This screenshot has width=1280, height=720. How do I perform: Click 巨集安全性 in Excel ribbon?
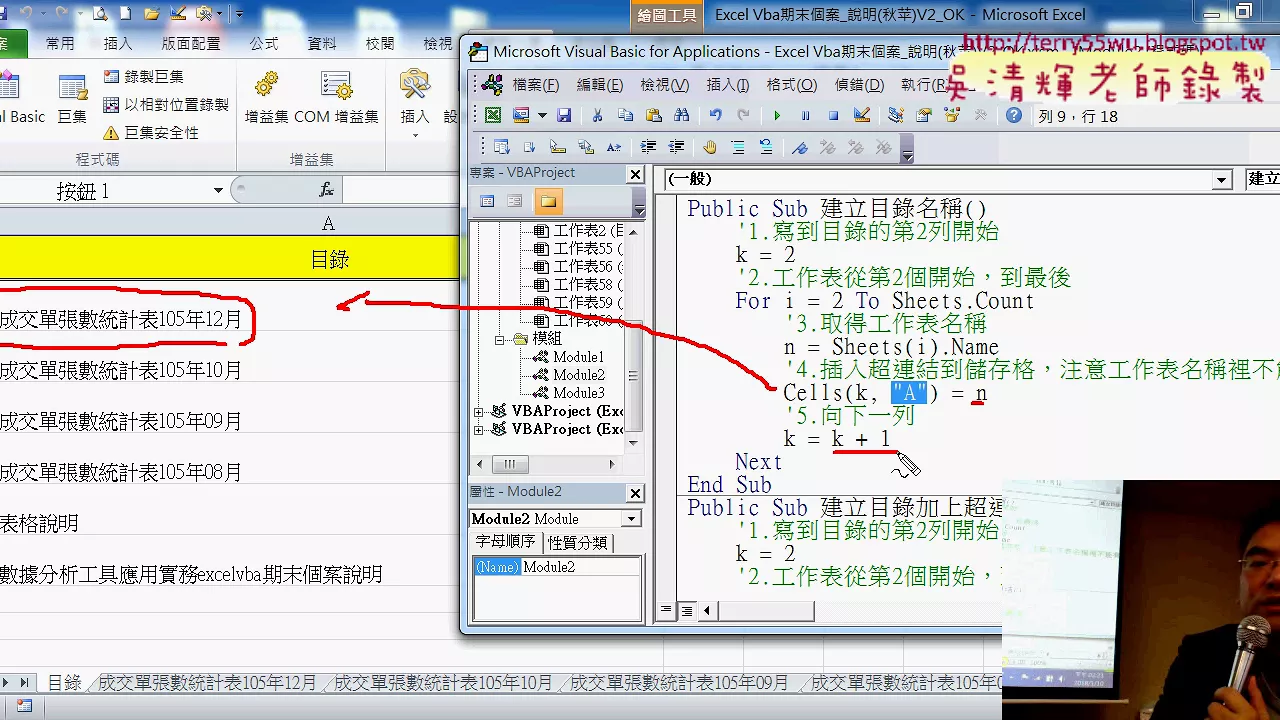coord(151,132)
